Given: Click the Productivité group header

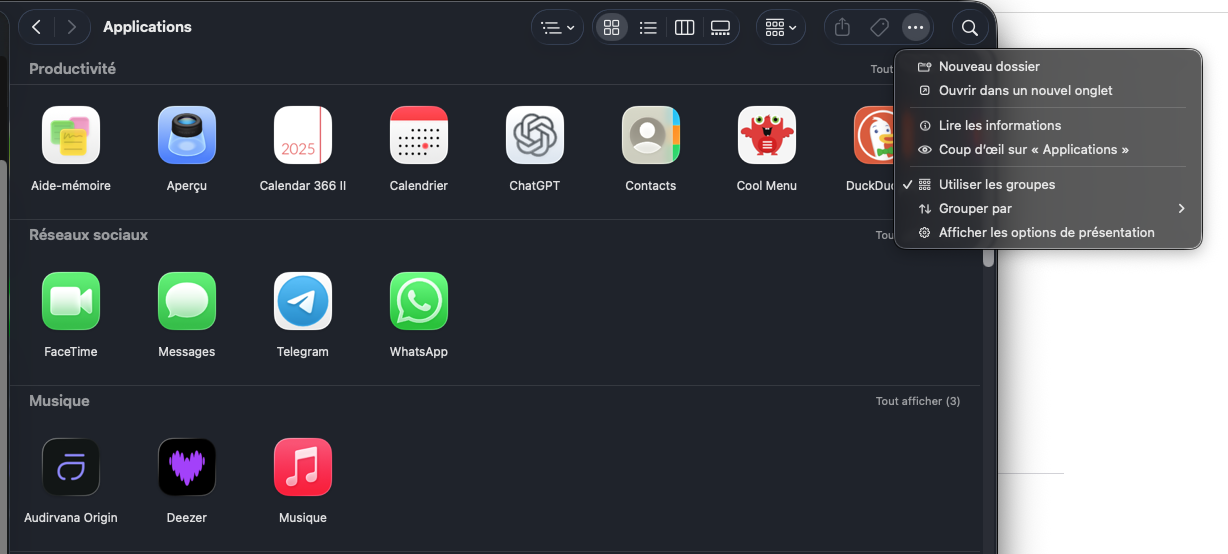Looking at the screenshot, I should (72, 68).
